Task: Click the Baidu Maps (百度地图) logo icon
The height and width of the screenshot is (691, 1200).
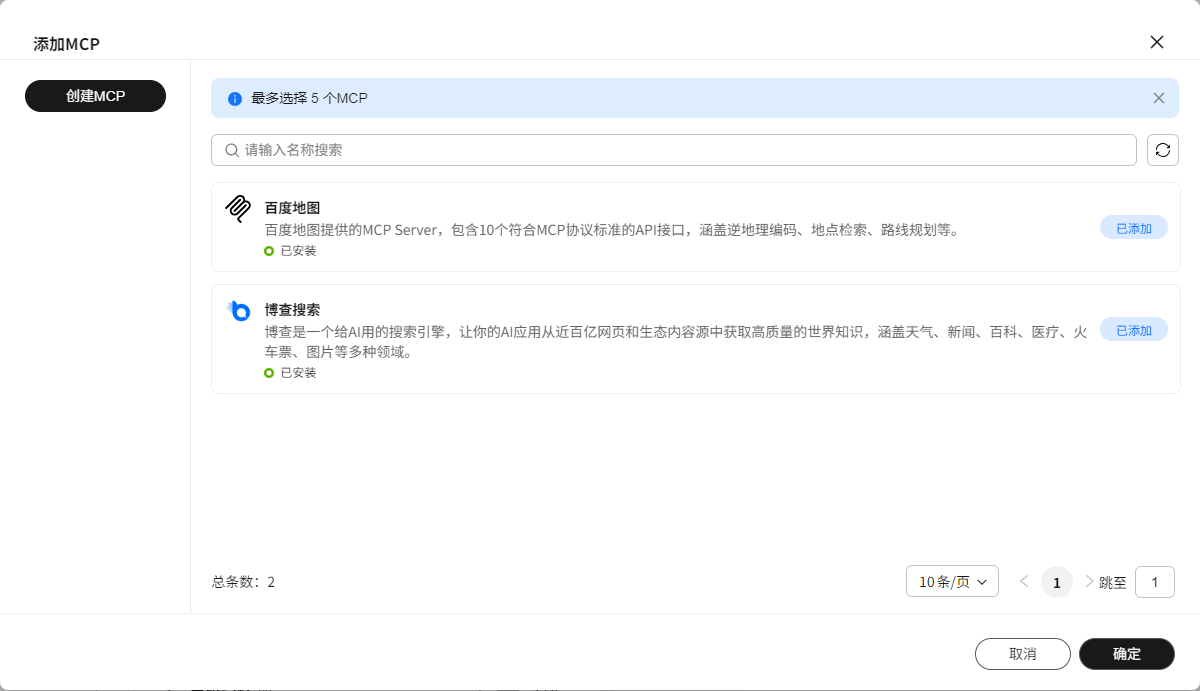Action: click(238, 208)
